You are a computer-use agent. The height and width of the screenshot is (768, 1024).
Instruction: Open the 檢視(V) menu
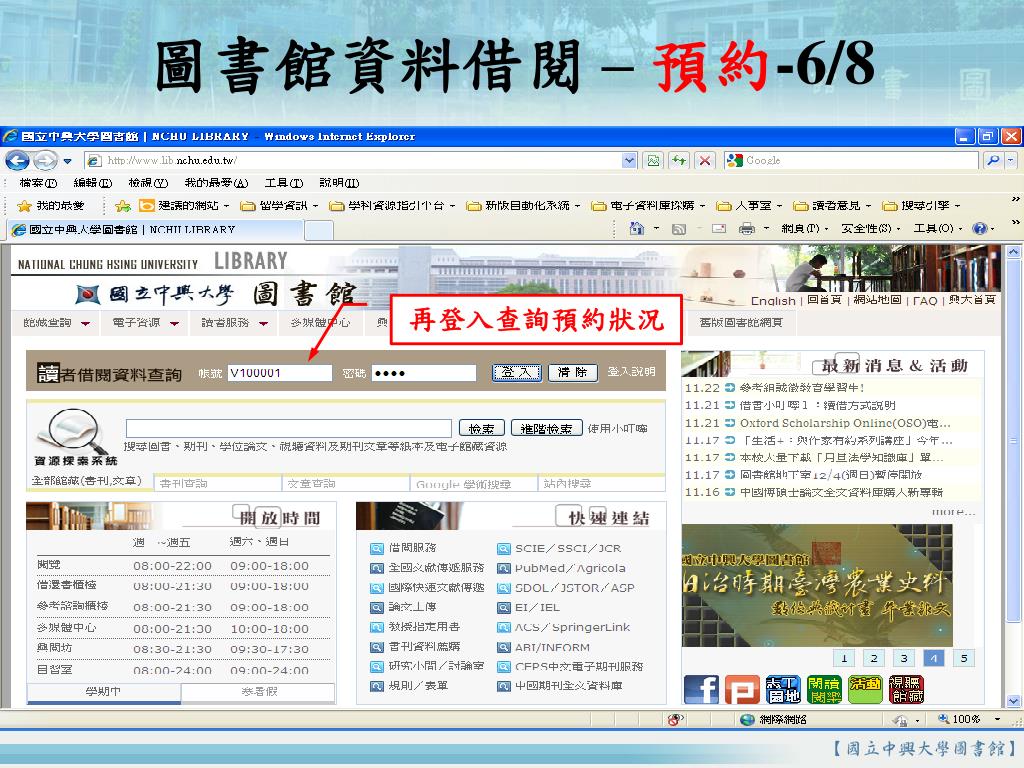[148, 183]
